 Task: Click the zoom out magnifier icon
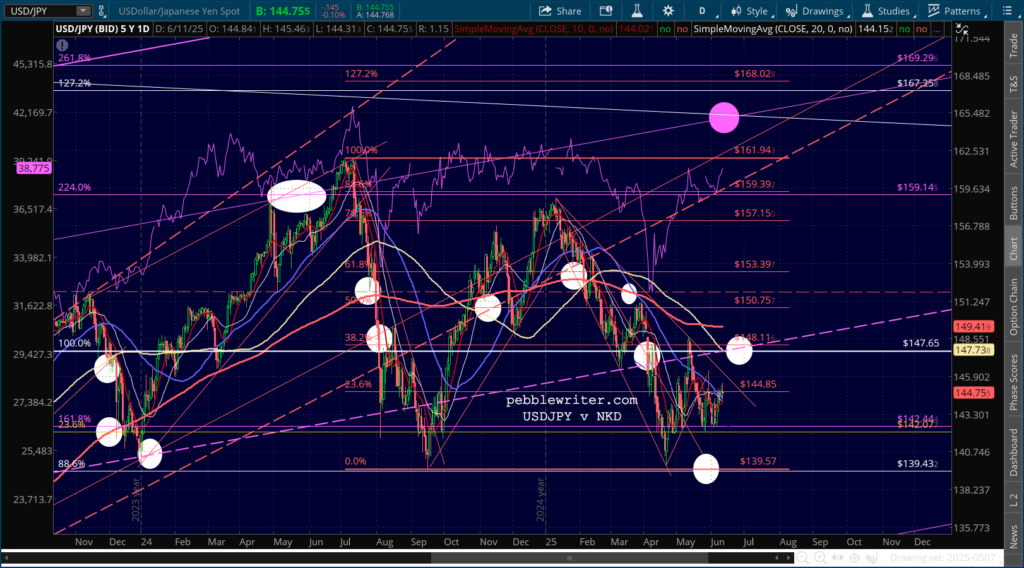pyautogui.click(x=803, y=558)
